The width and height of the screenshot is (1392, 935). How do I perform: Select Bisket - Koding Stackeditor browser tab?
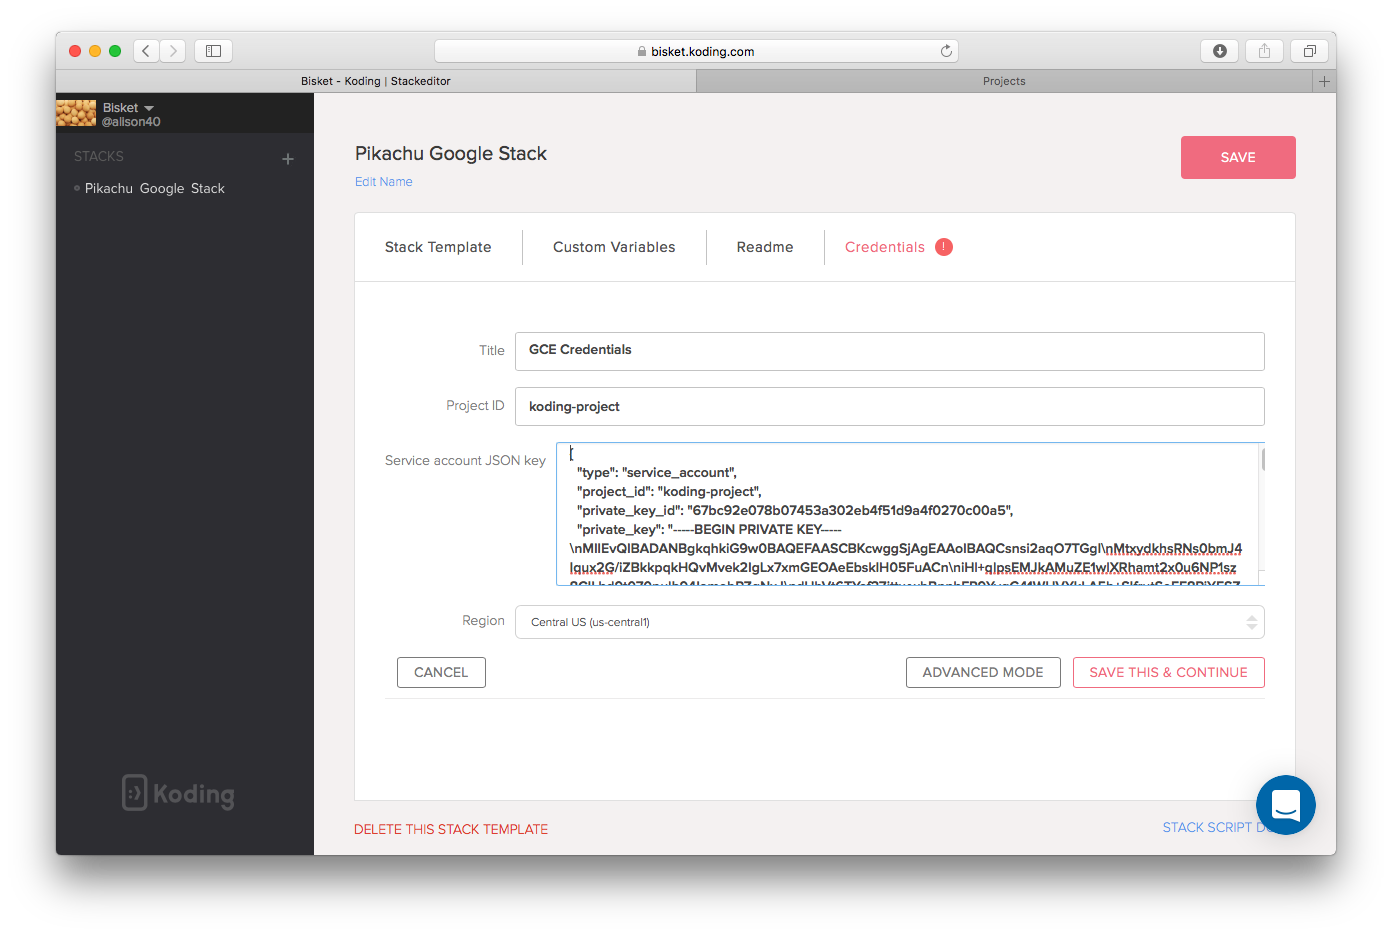pos(376,81)
